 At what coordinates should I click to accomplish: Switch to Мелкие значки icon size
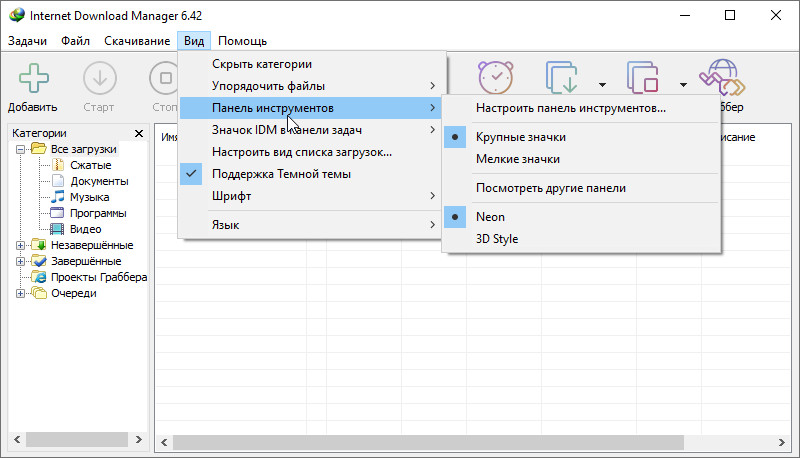point(517,159)
